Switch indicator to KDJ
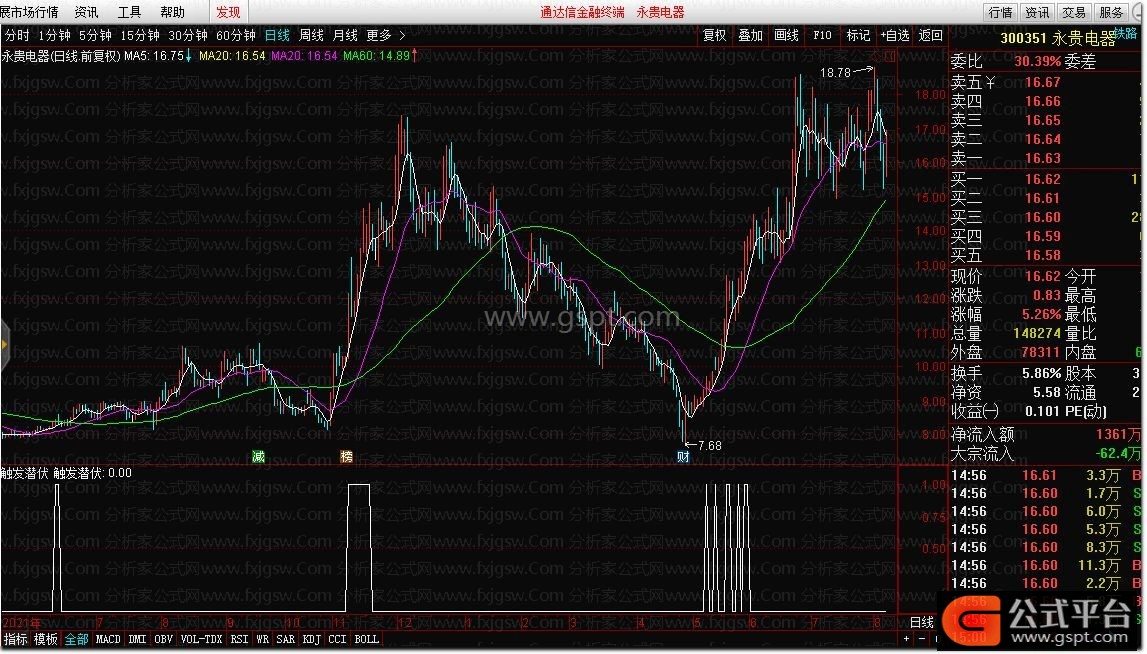This screenshot has width=1147, height=654. pyautogui.click(x=312, y=639)
